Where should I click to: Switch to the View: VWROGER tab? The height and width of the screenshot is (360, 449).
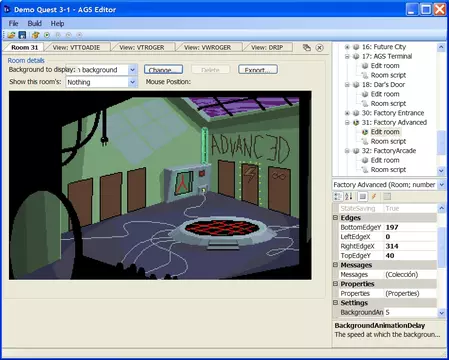pos(207,48)
